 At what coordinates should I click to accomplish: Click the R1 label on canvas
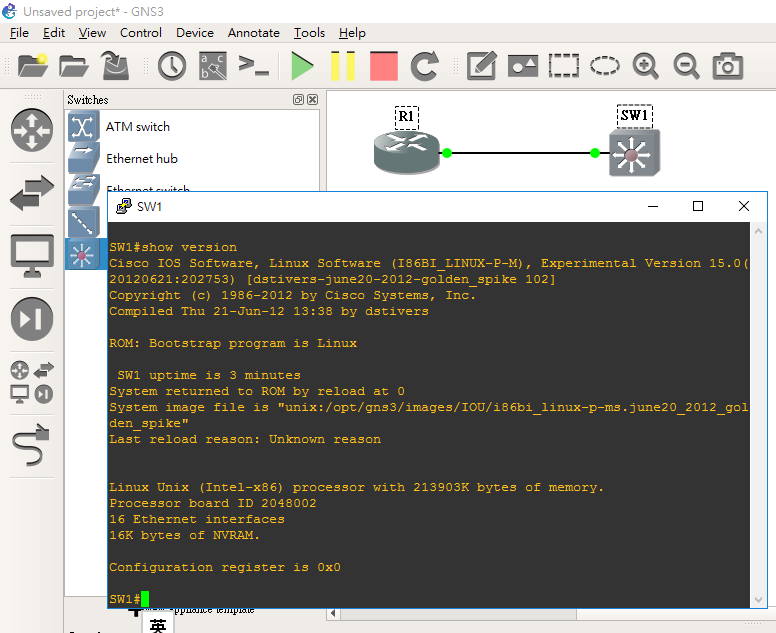407,117
